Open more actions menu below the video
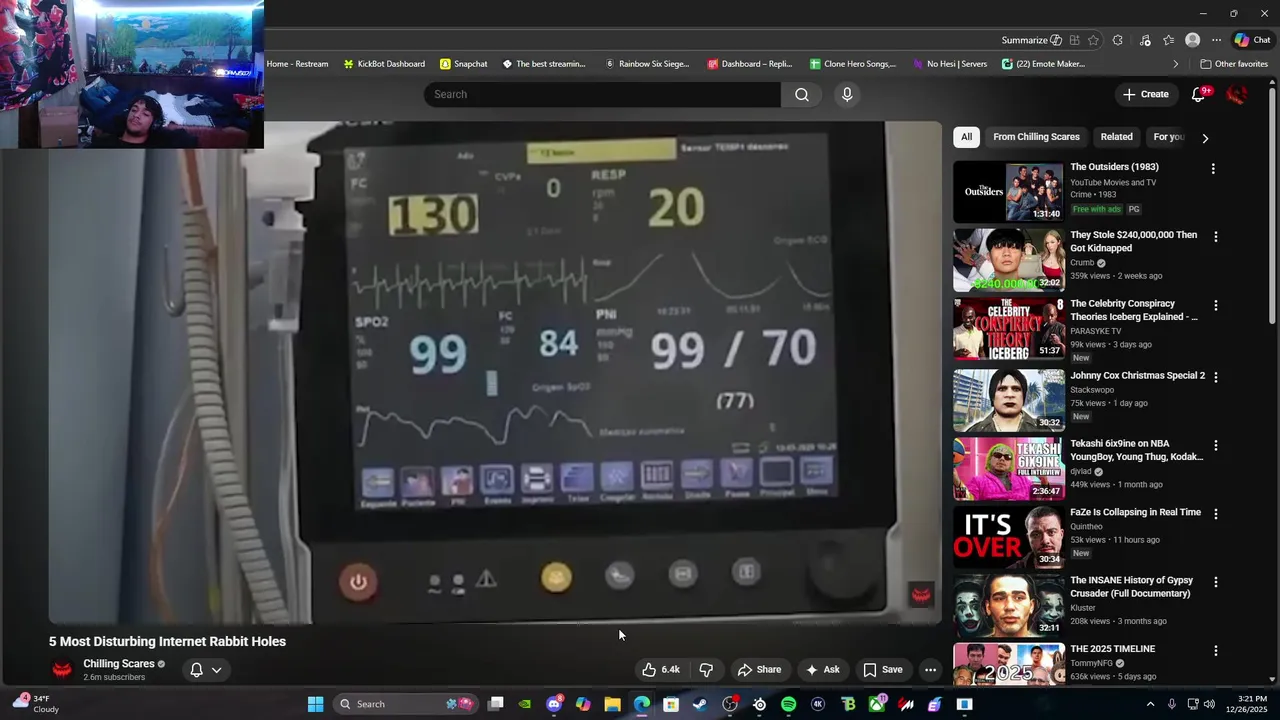The height and width of the screenshot is (720, 1280). coord(930,670)
